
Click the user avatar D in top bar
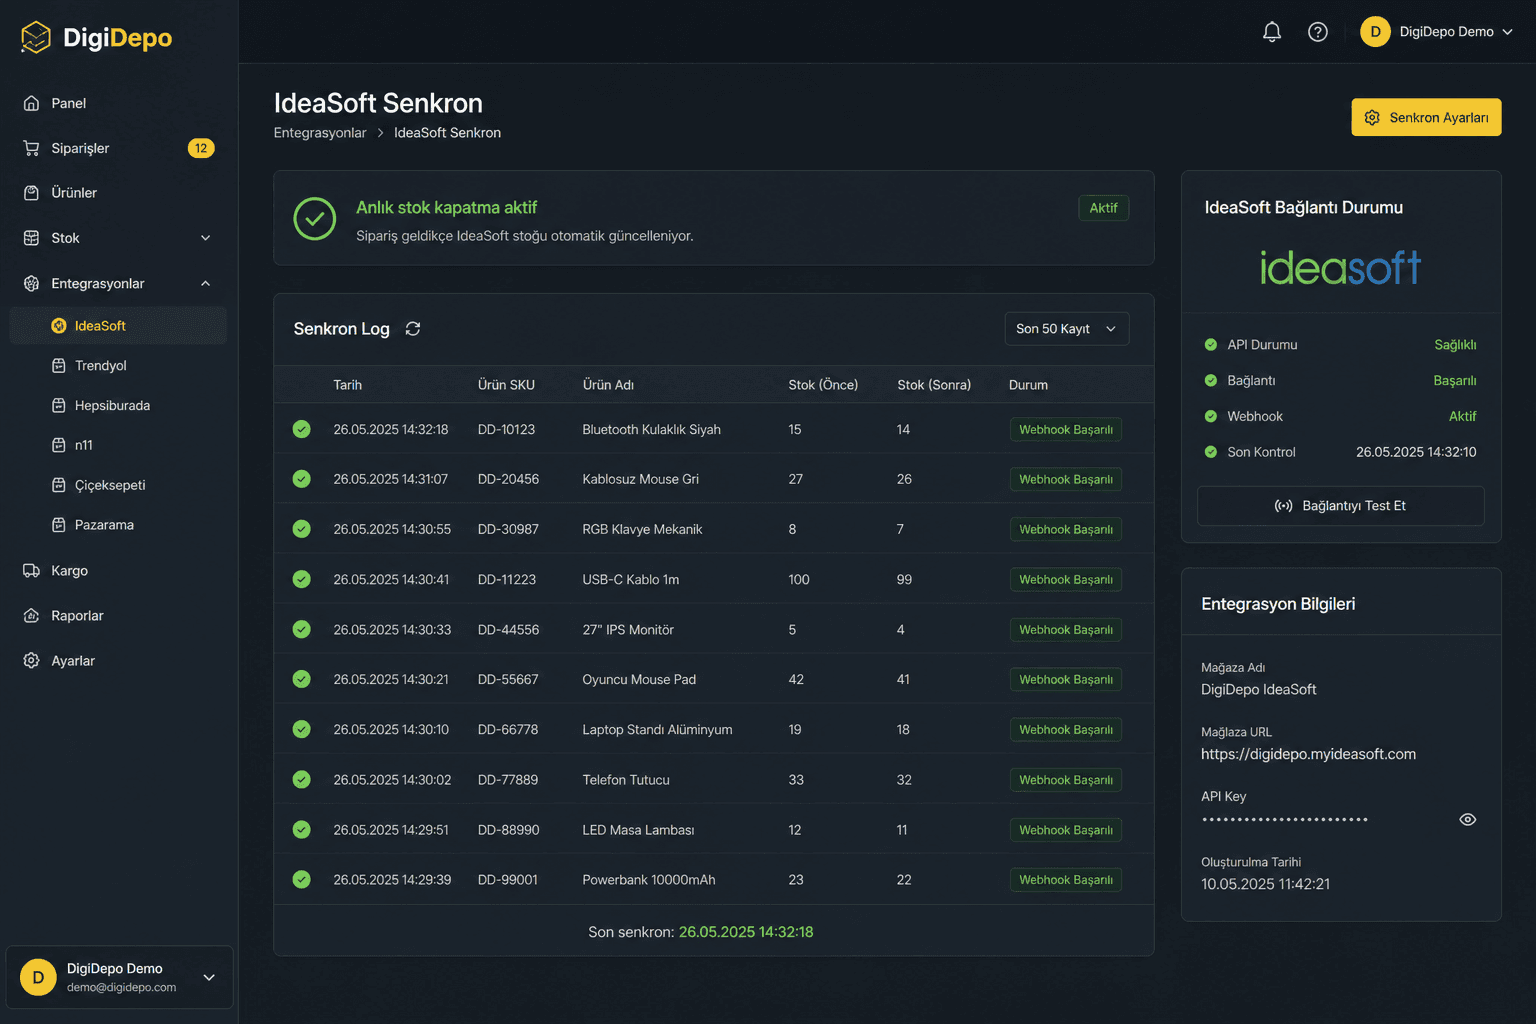(1375, 32)
